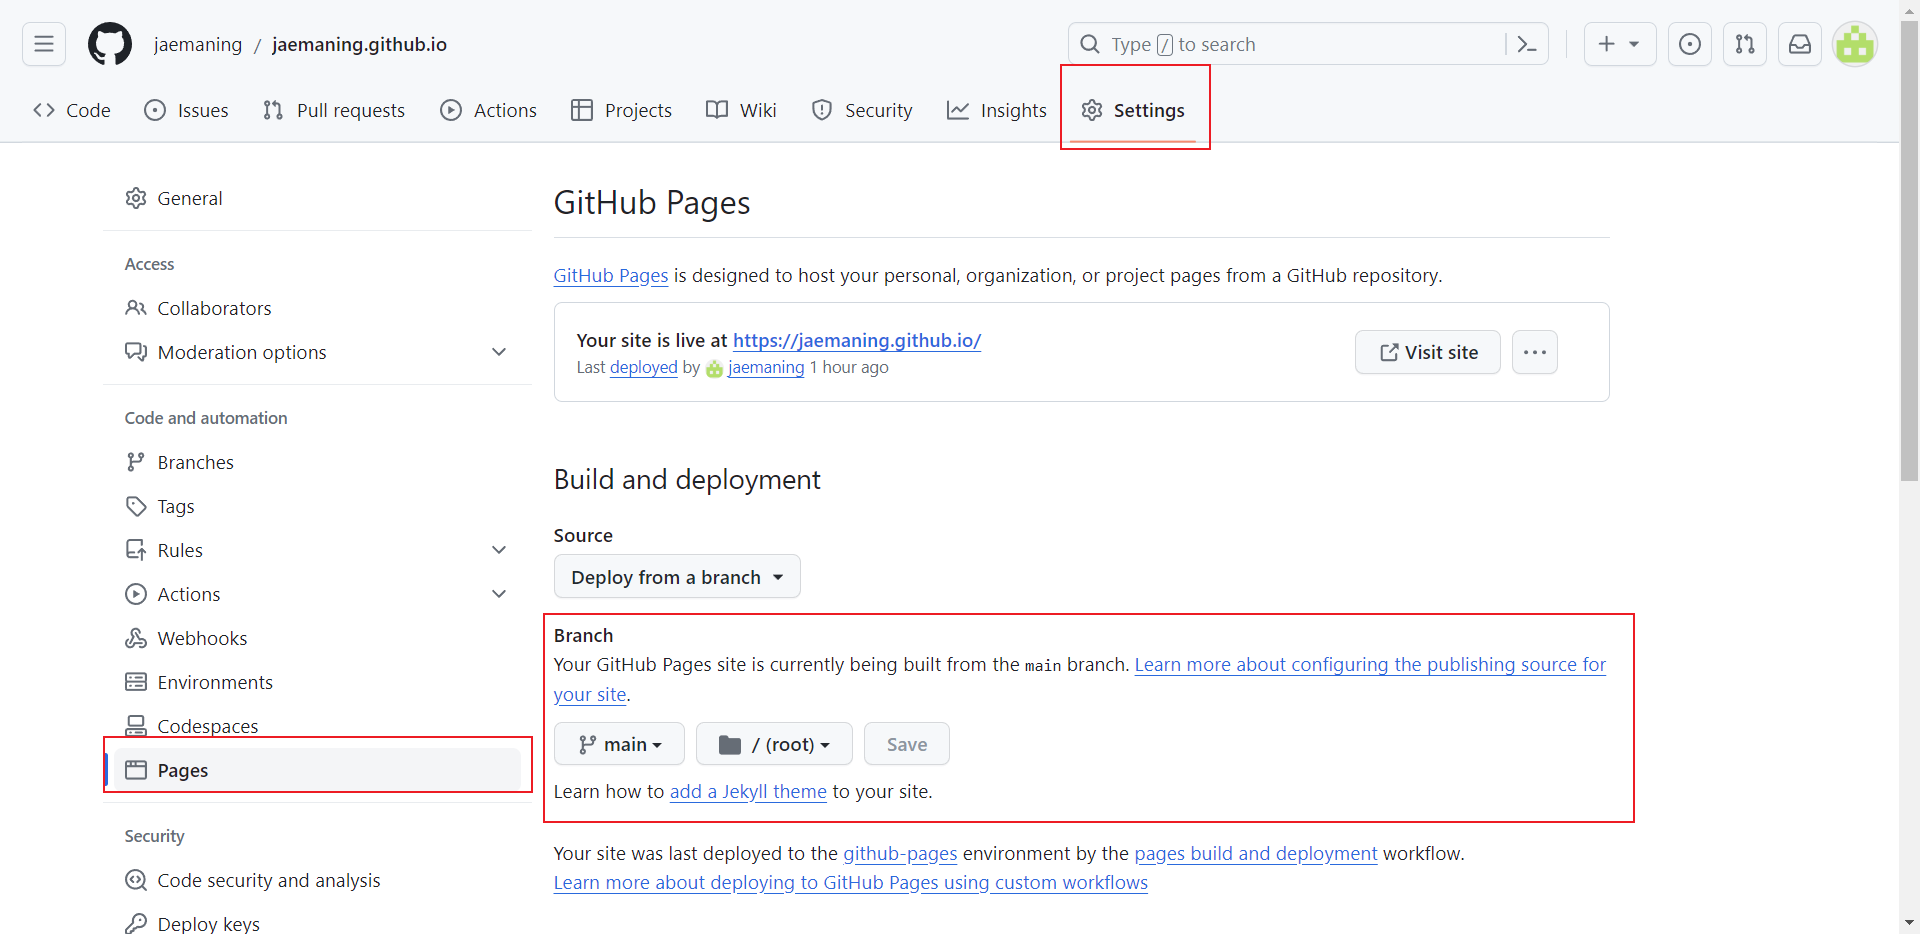Image resolution: width=1920 pixels, height=934 pixels.
Task: Open Deploy keys settings
Action: tap(317, 924)
